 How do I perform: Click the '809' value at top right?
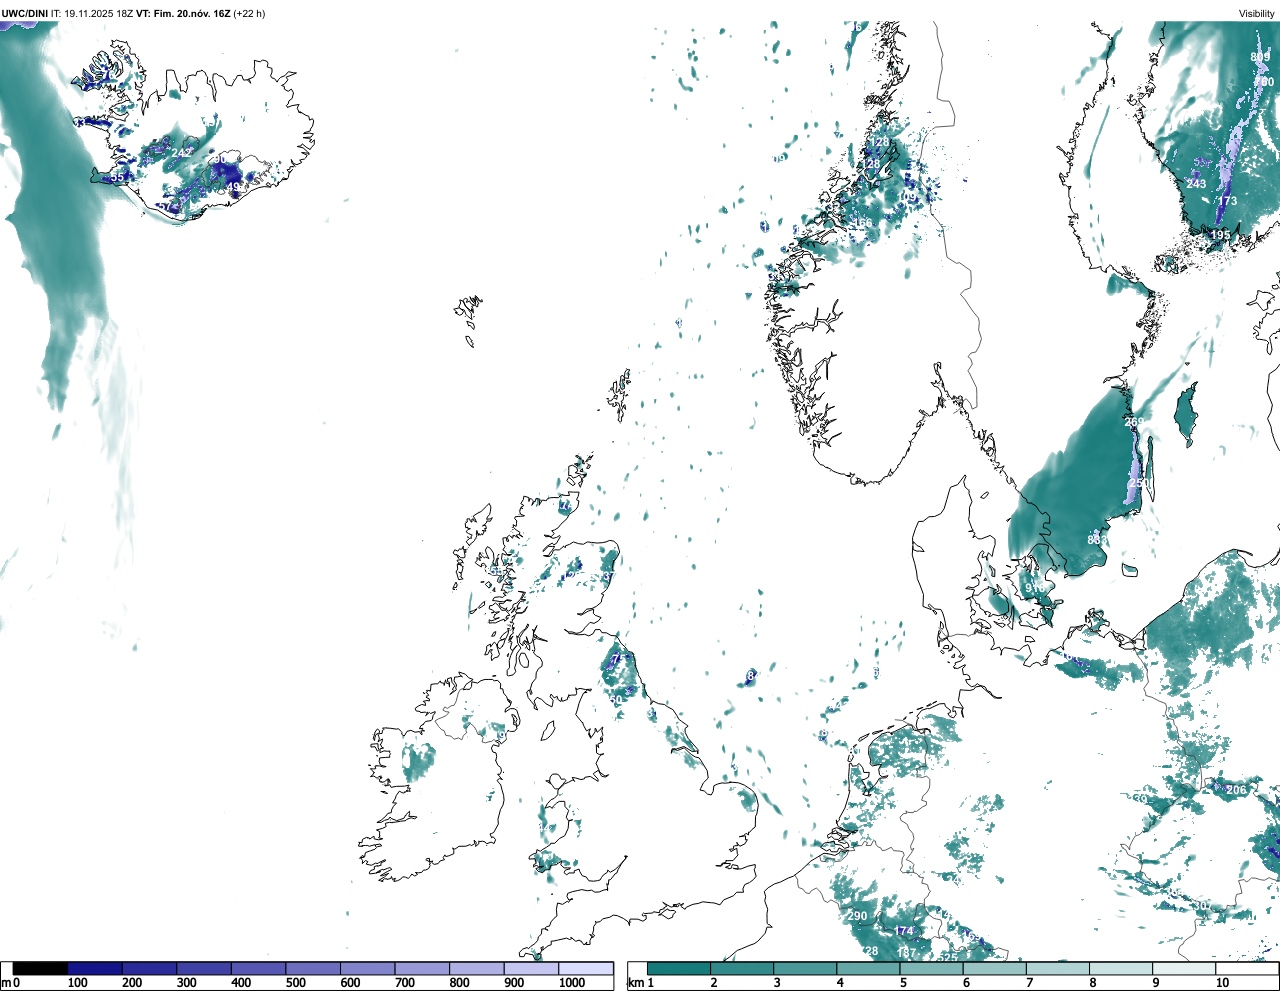(x=1260, y=57)
